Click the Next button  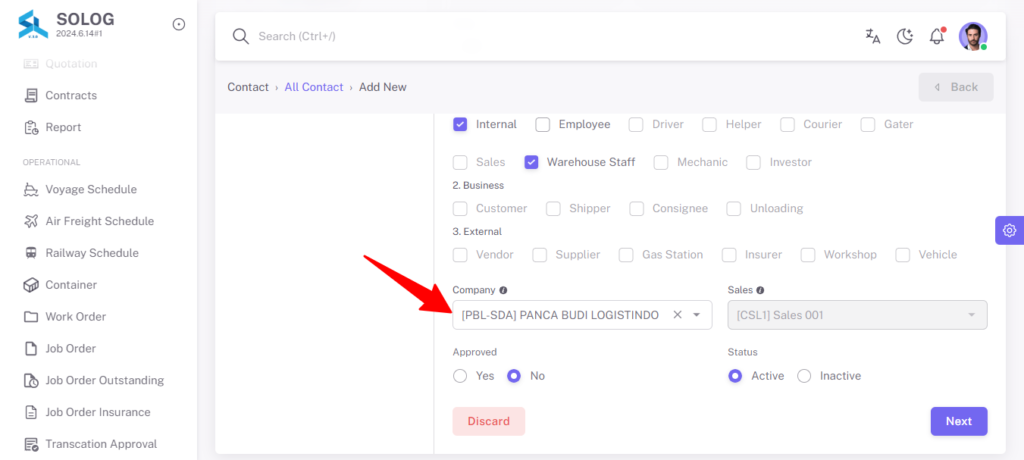[959, 421]
